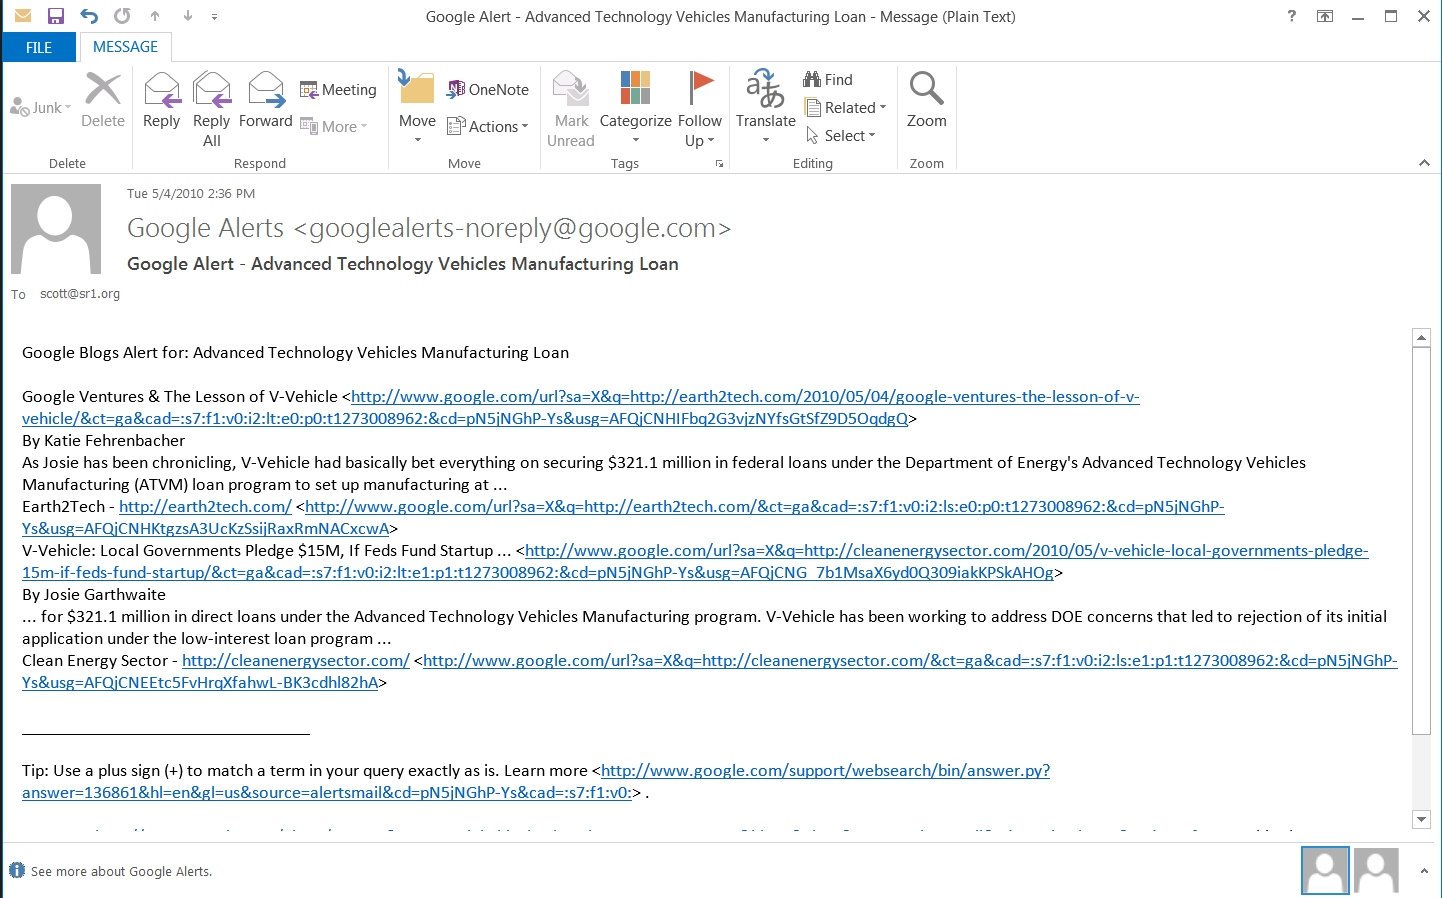This screenshot has width=1442, height=898.
Task: Open the Customize Quick Access Toolbar dropdown
Action: (x=215, y=17)
